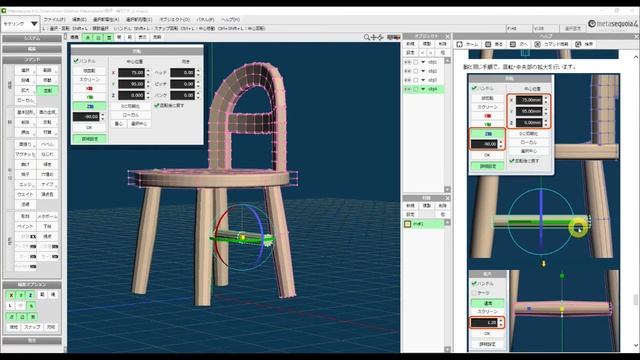
Task: Toggle Z axis edit option
Action: tap(31, 295)
